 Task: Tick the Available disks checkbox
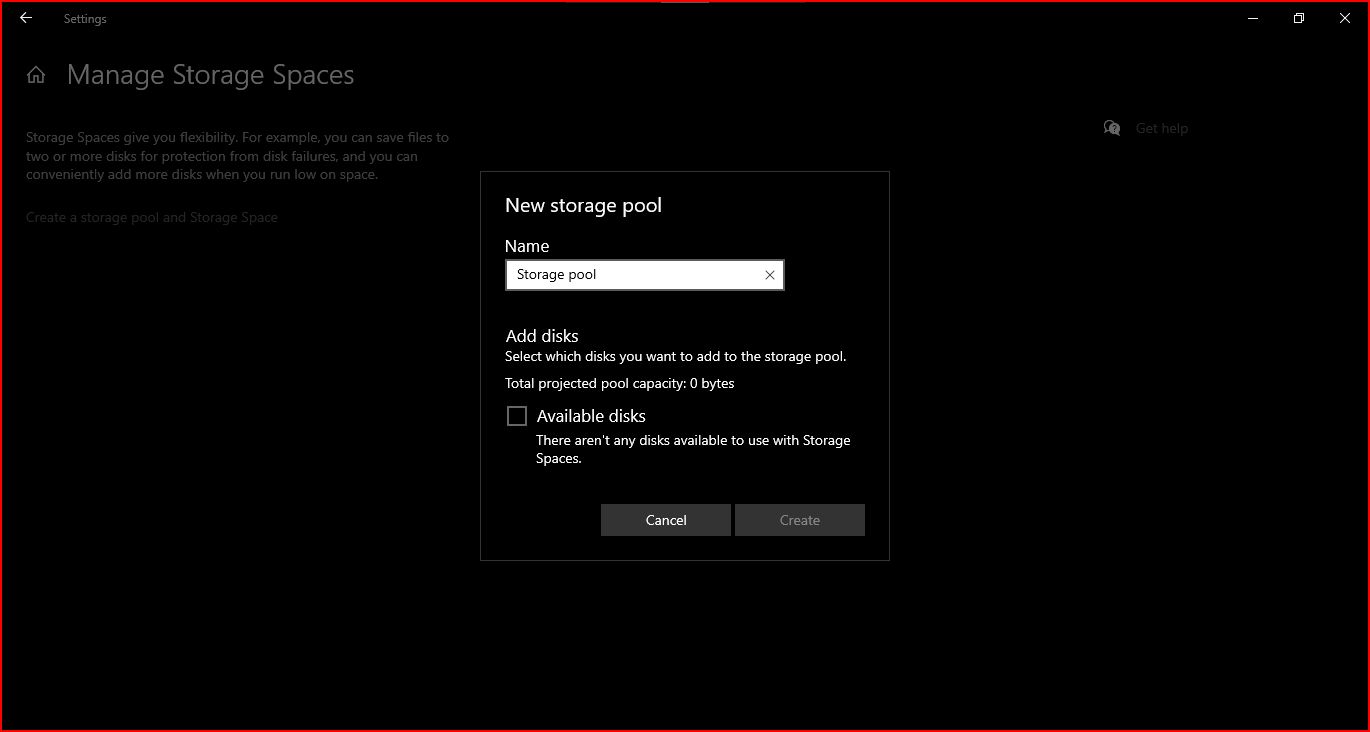click(517, 416)
